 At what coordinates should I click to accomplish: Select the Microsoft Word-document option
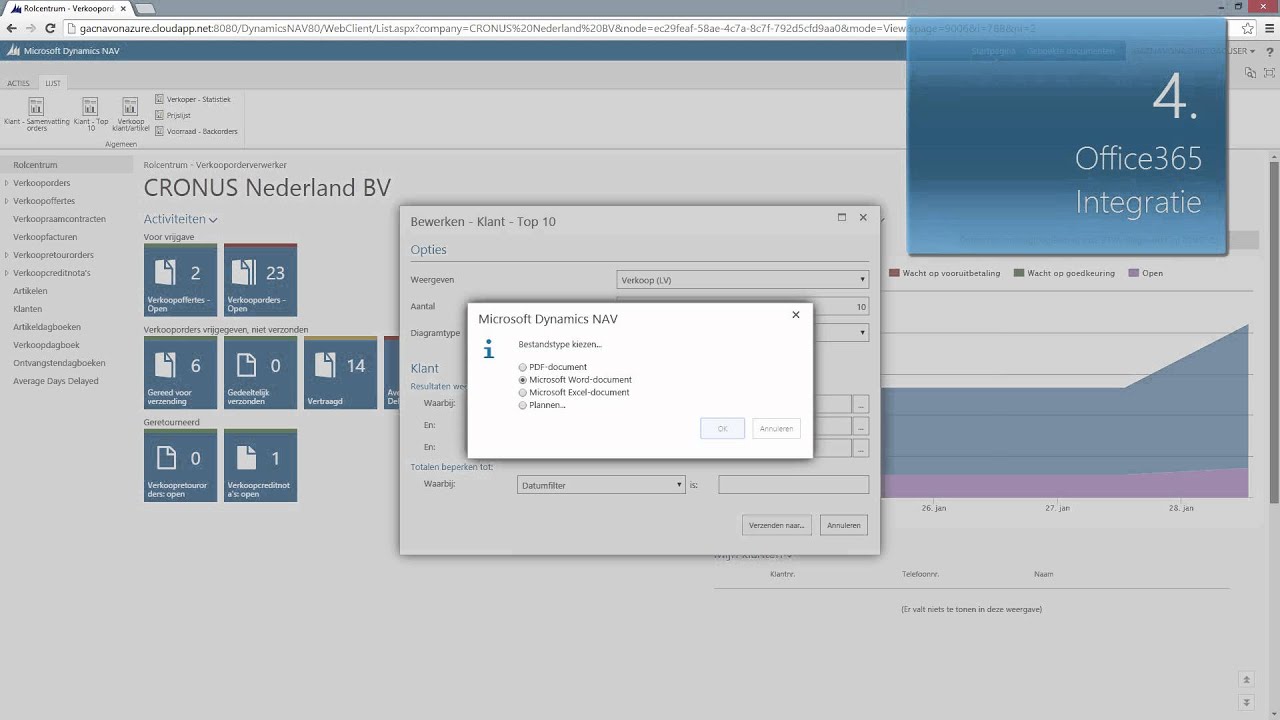pyautogui.click(x=522, y=380)
